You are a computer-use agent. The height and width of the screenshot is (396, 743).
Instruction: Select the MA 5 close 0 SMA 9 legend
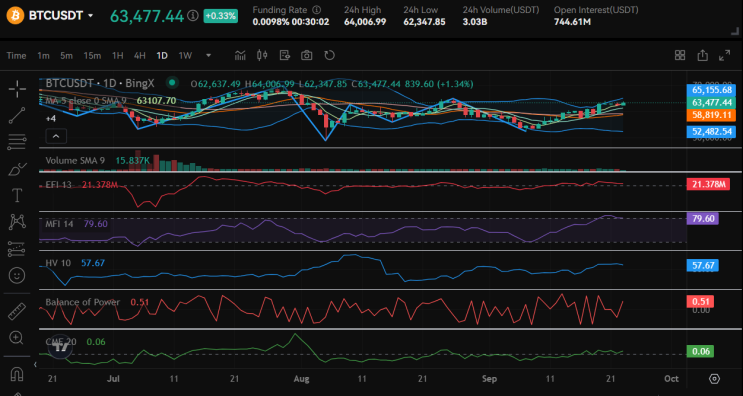click(x=86, y=100)
